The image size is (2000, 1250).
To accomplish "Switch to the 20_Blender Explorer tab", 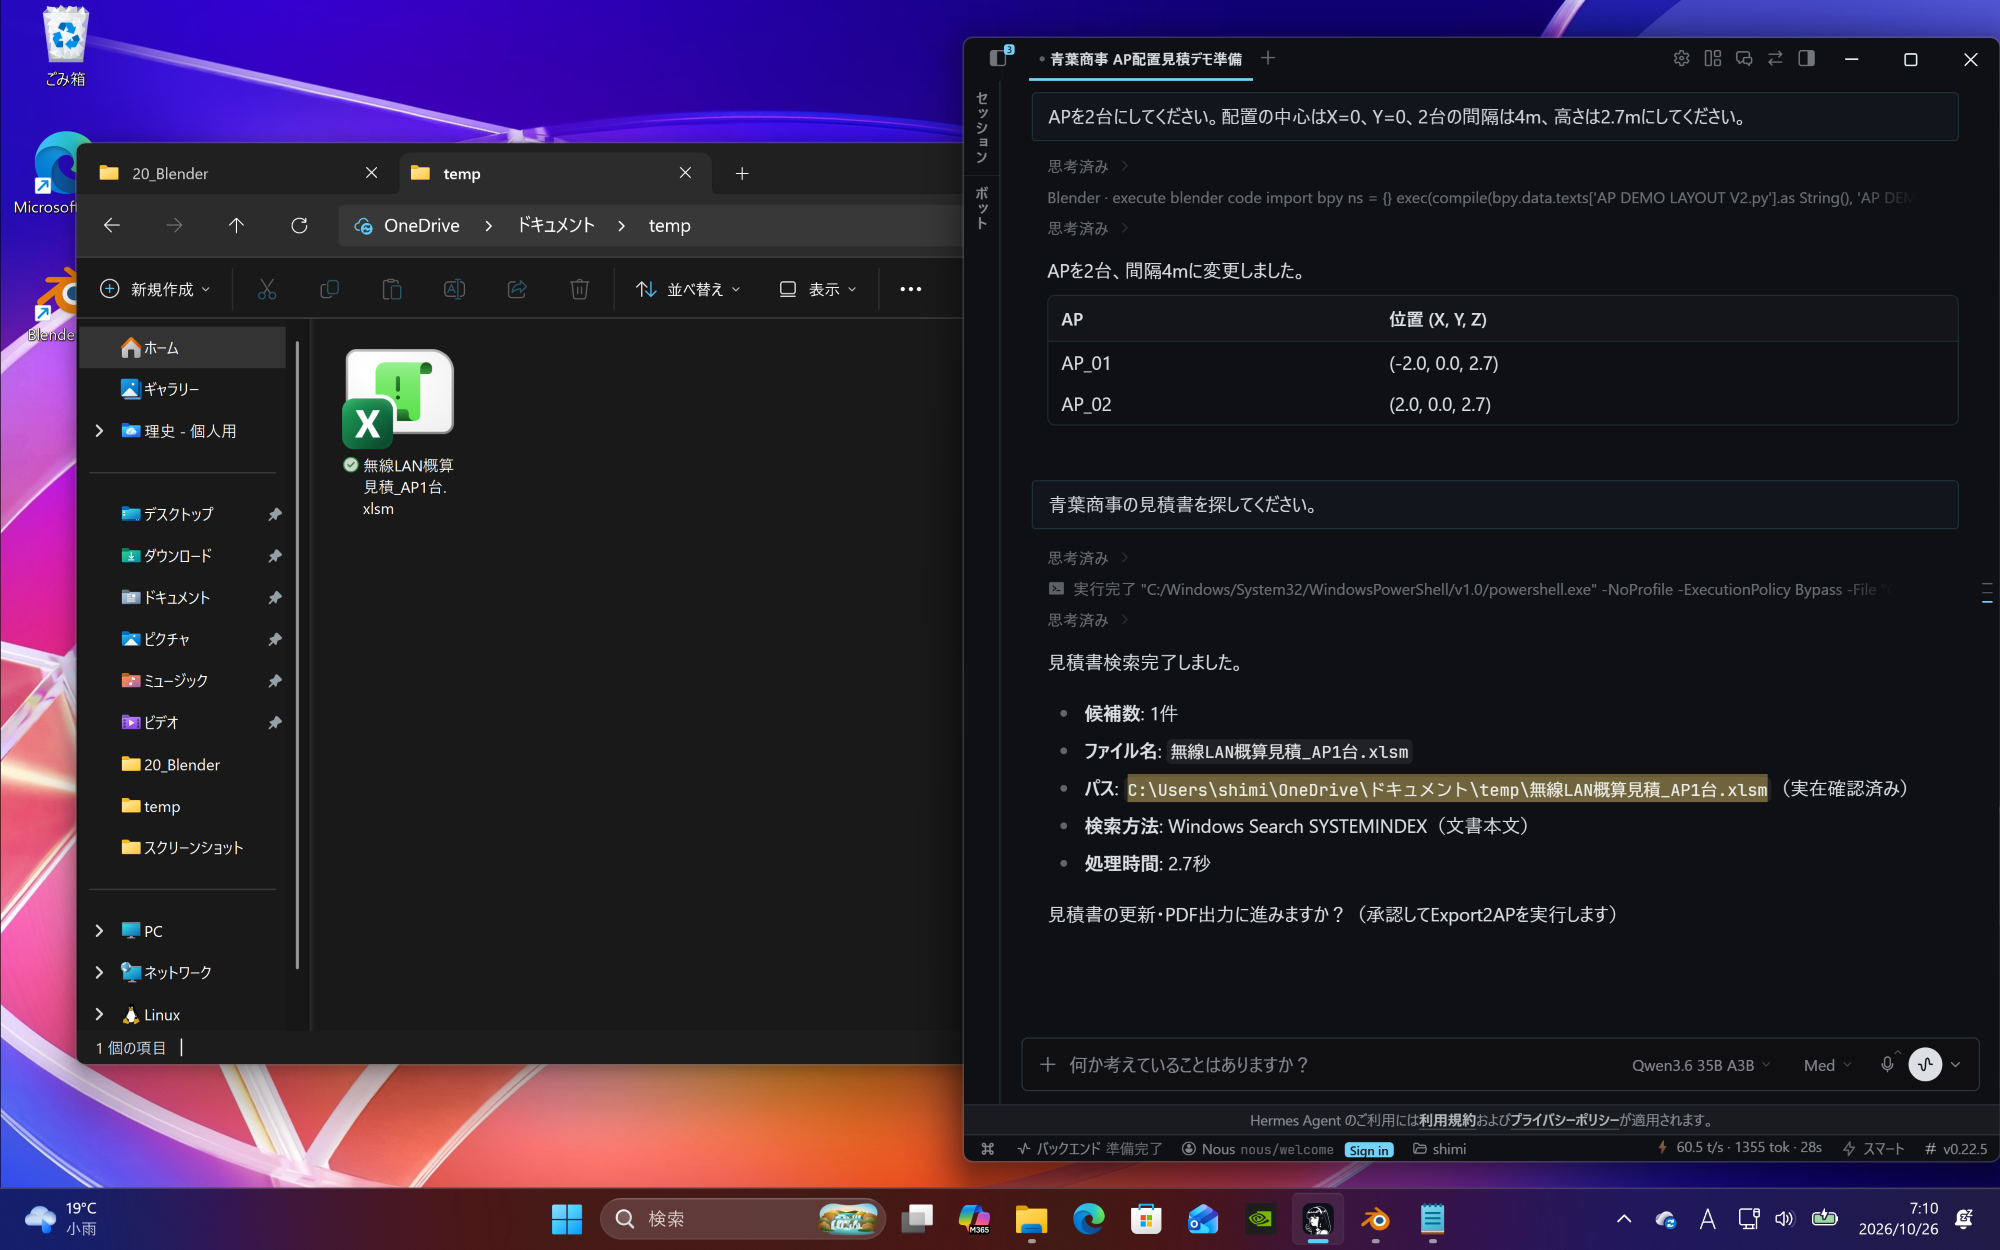I will click(x=239, y=173).
